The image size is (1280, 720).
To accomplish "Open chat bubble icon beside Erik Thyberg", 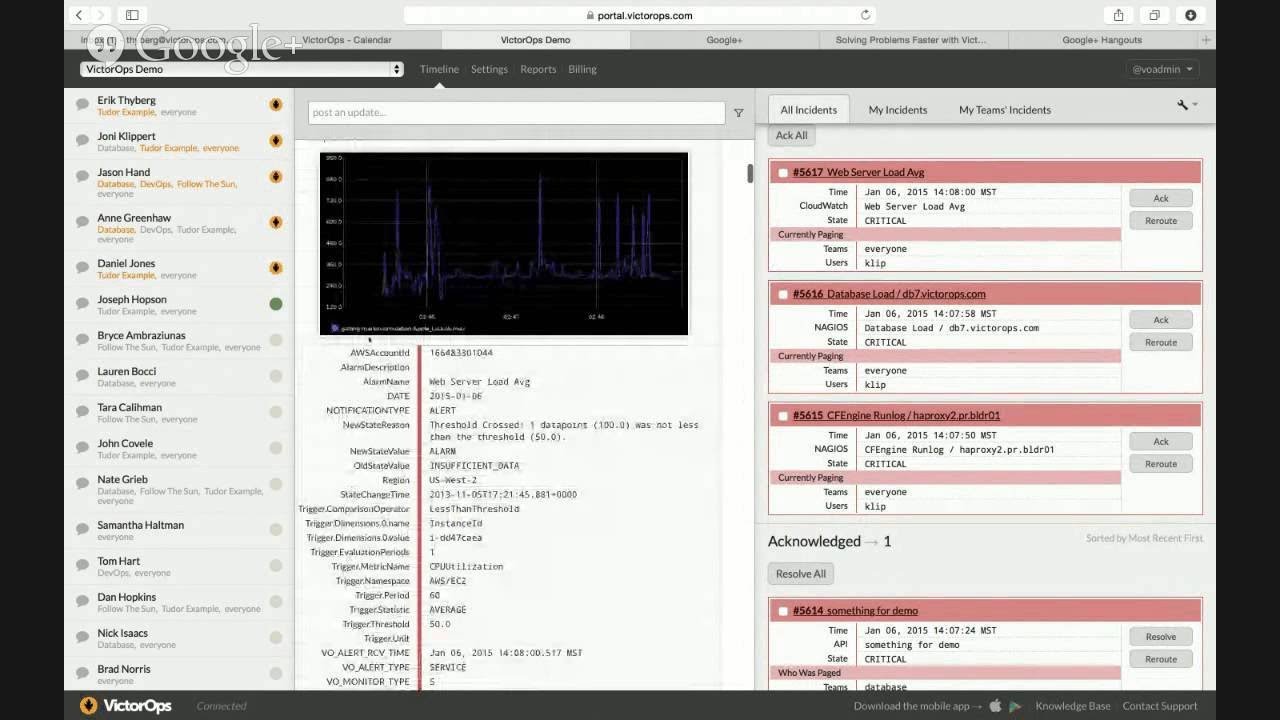I will pyautogui.click(x=83, y=105).
